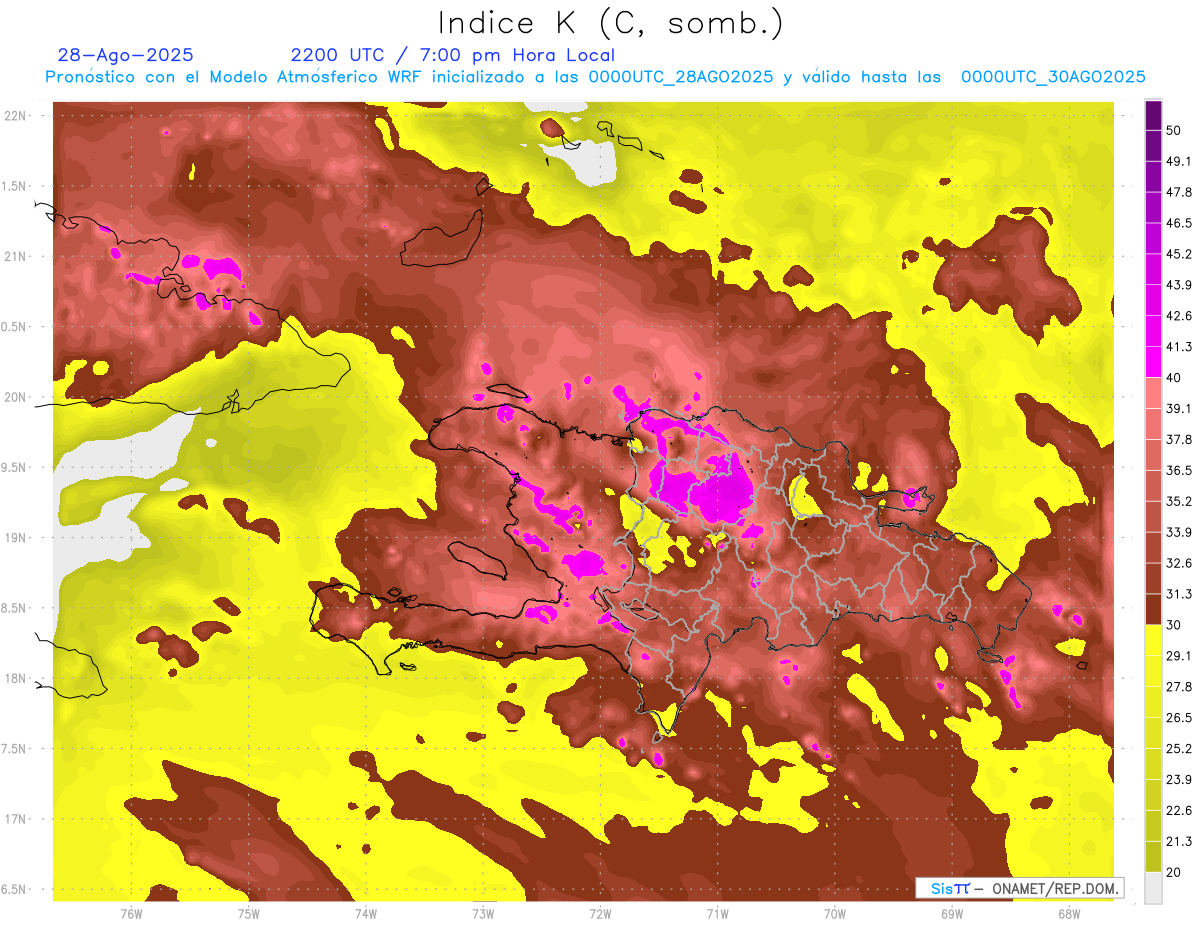1200x927 pixels.
Task: Click the '35.2' colorbar label
Action: (1179, 501)
